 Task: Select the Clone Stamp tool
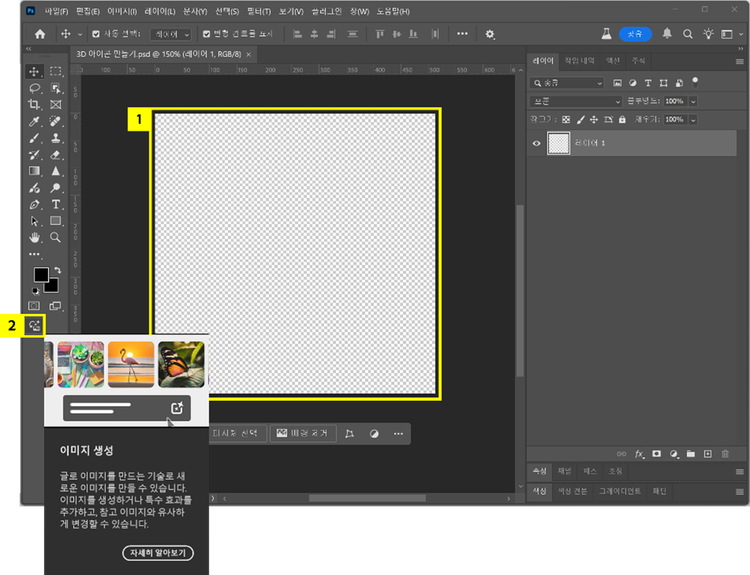coord(56,138)
